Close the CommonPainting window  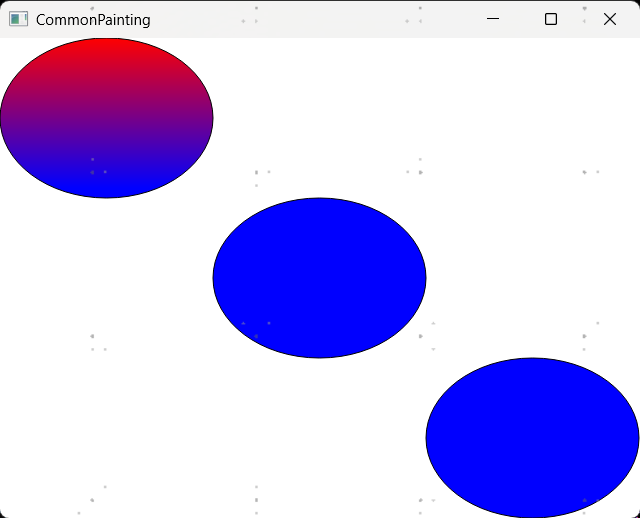point(609,19)
